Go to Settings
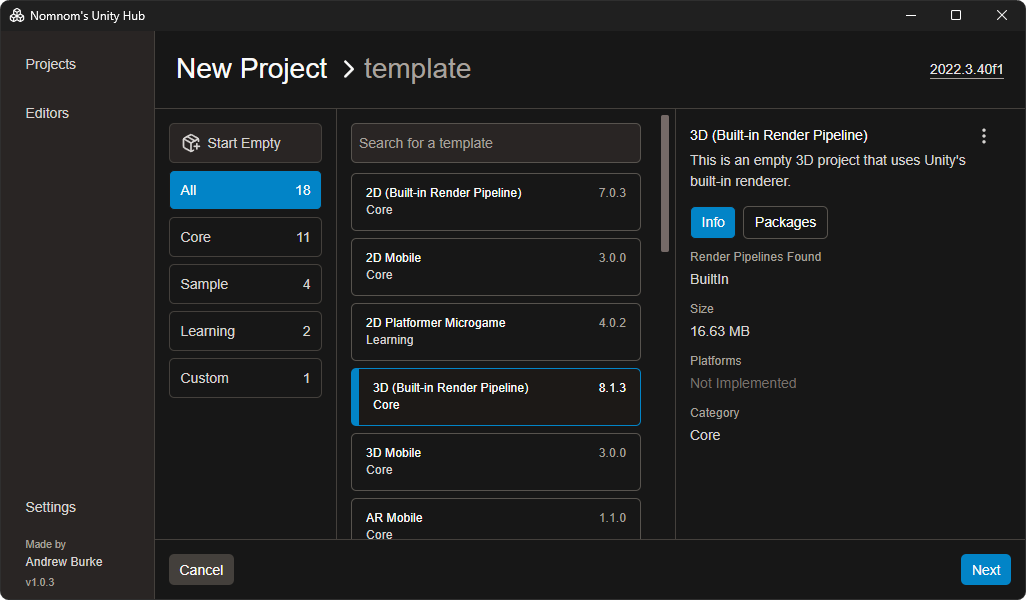The height and width of the screenshot is (600, 1026). [50, 507]
